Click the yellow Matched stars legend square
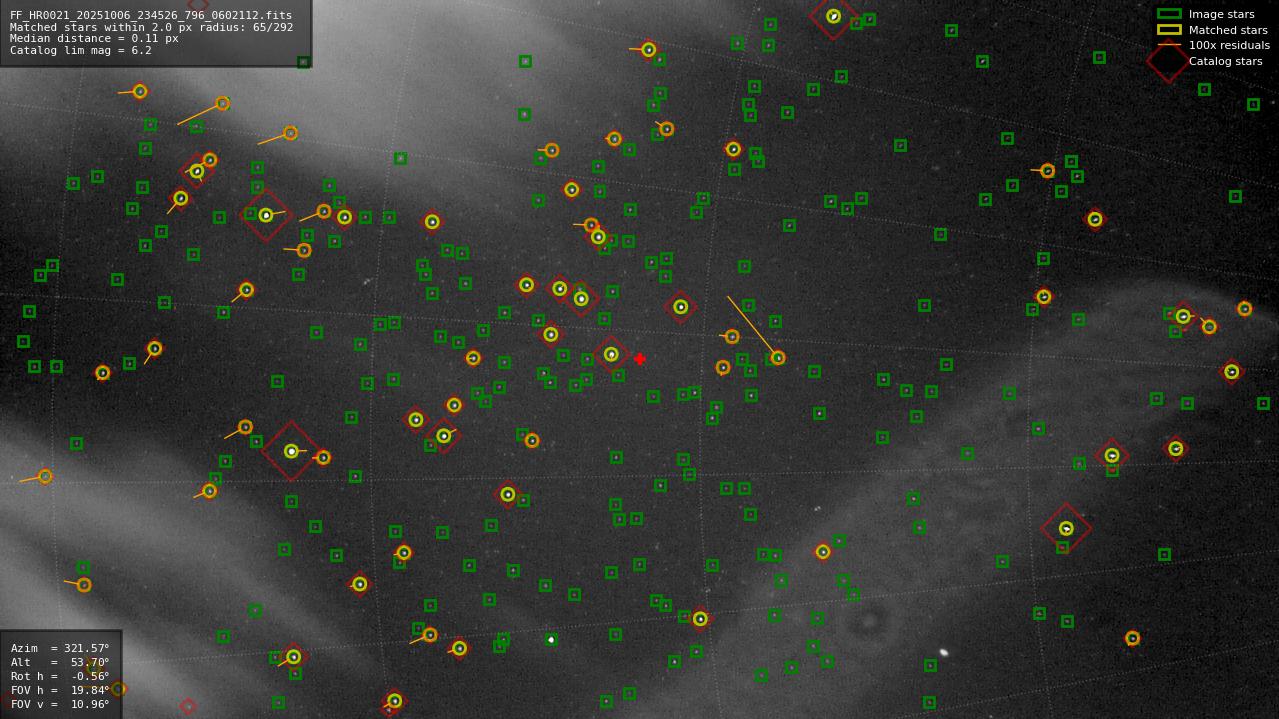The width and height of the screenshot is (1279, 719). tap(1169, 30)
